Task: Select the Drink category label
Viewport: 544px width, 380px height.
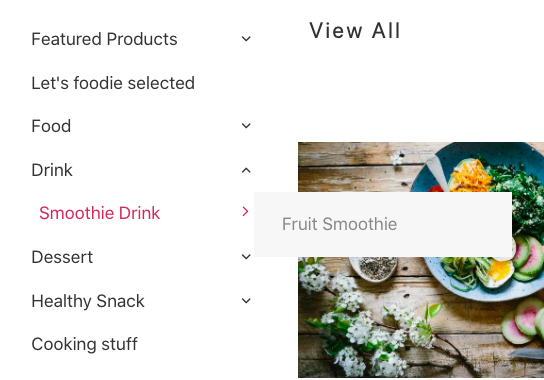Action: point(52,170)
